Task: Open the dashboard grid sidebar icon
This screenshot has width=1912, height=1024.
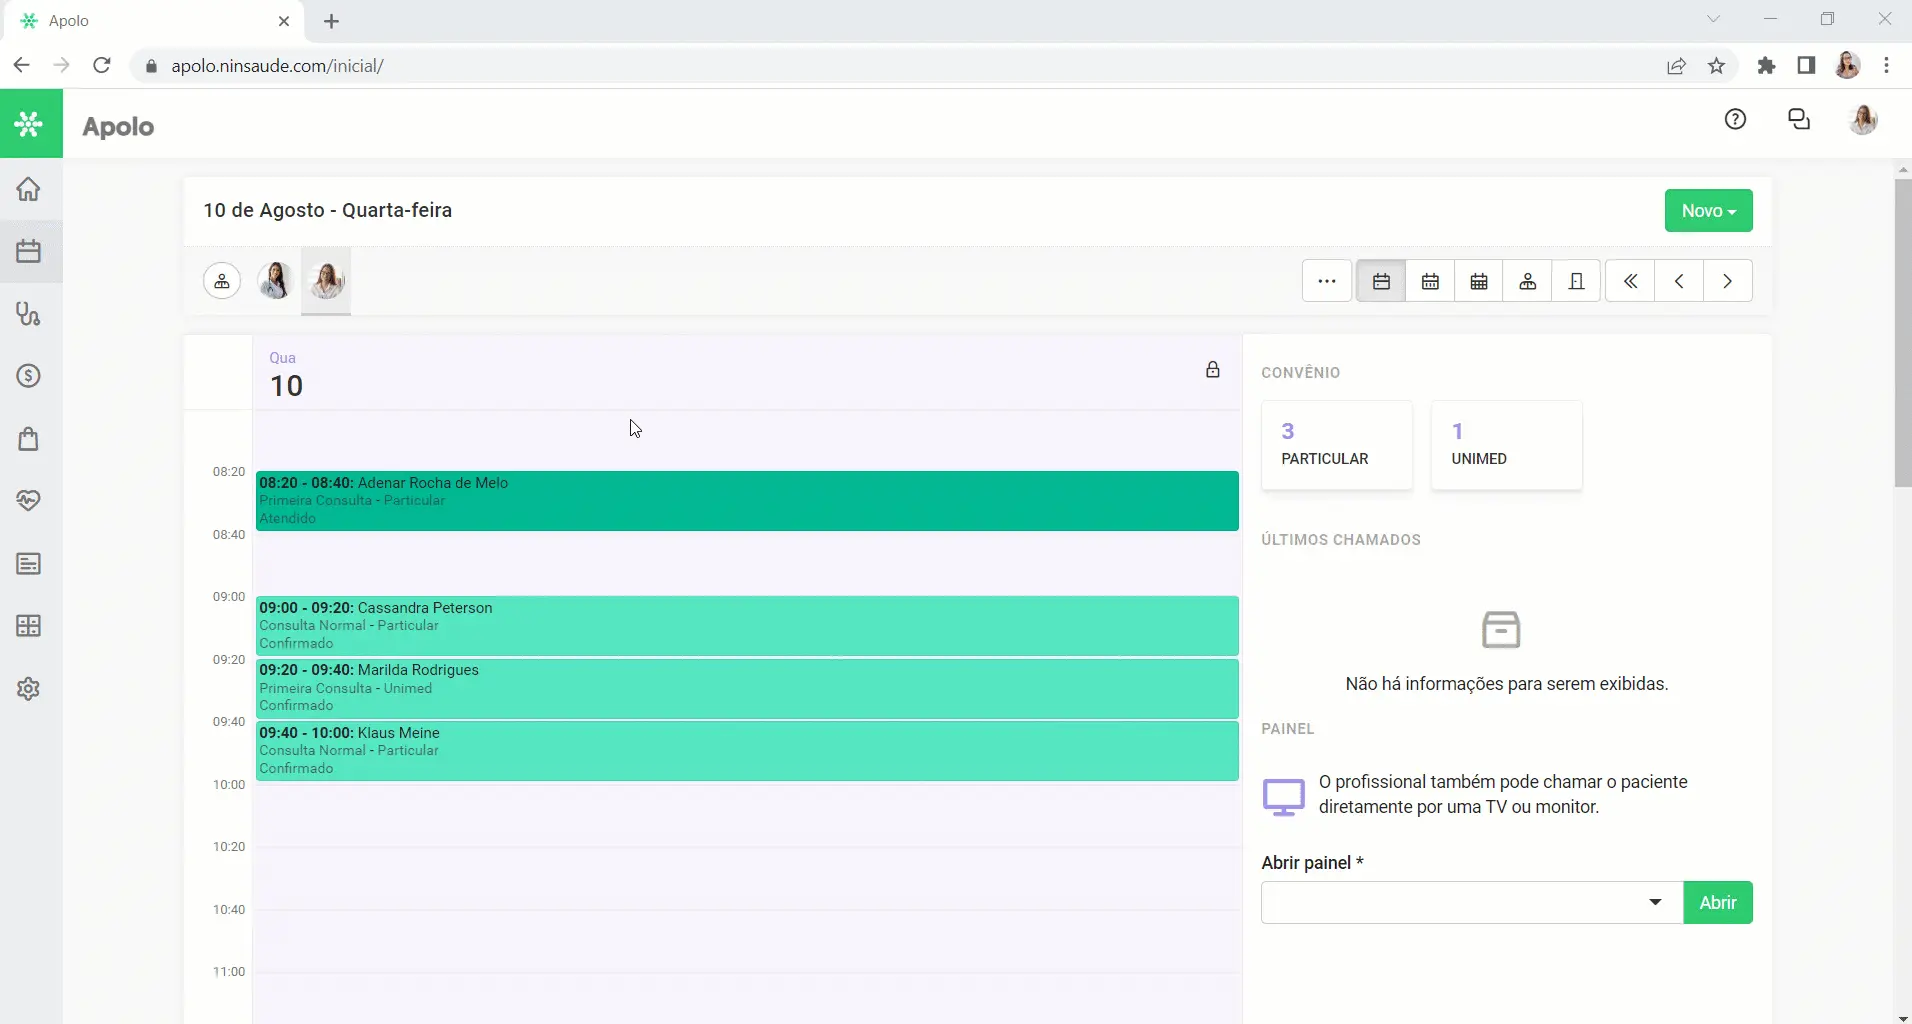Action: click(x=29, y=626)
